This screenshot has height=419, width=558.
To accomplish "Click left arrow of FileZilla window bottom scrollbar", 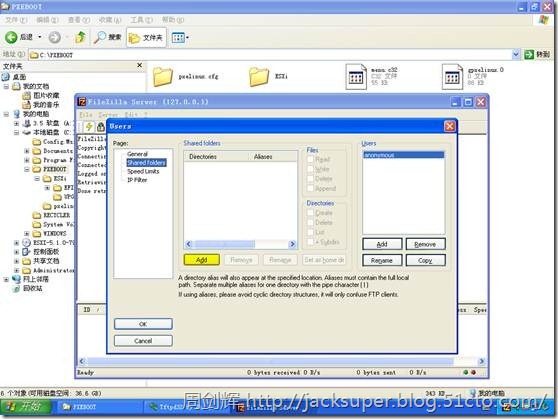I will pos(82,361).
